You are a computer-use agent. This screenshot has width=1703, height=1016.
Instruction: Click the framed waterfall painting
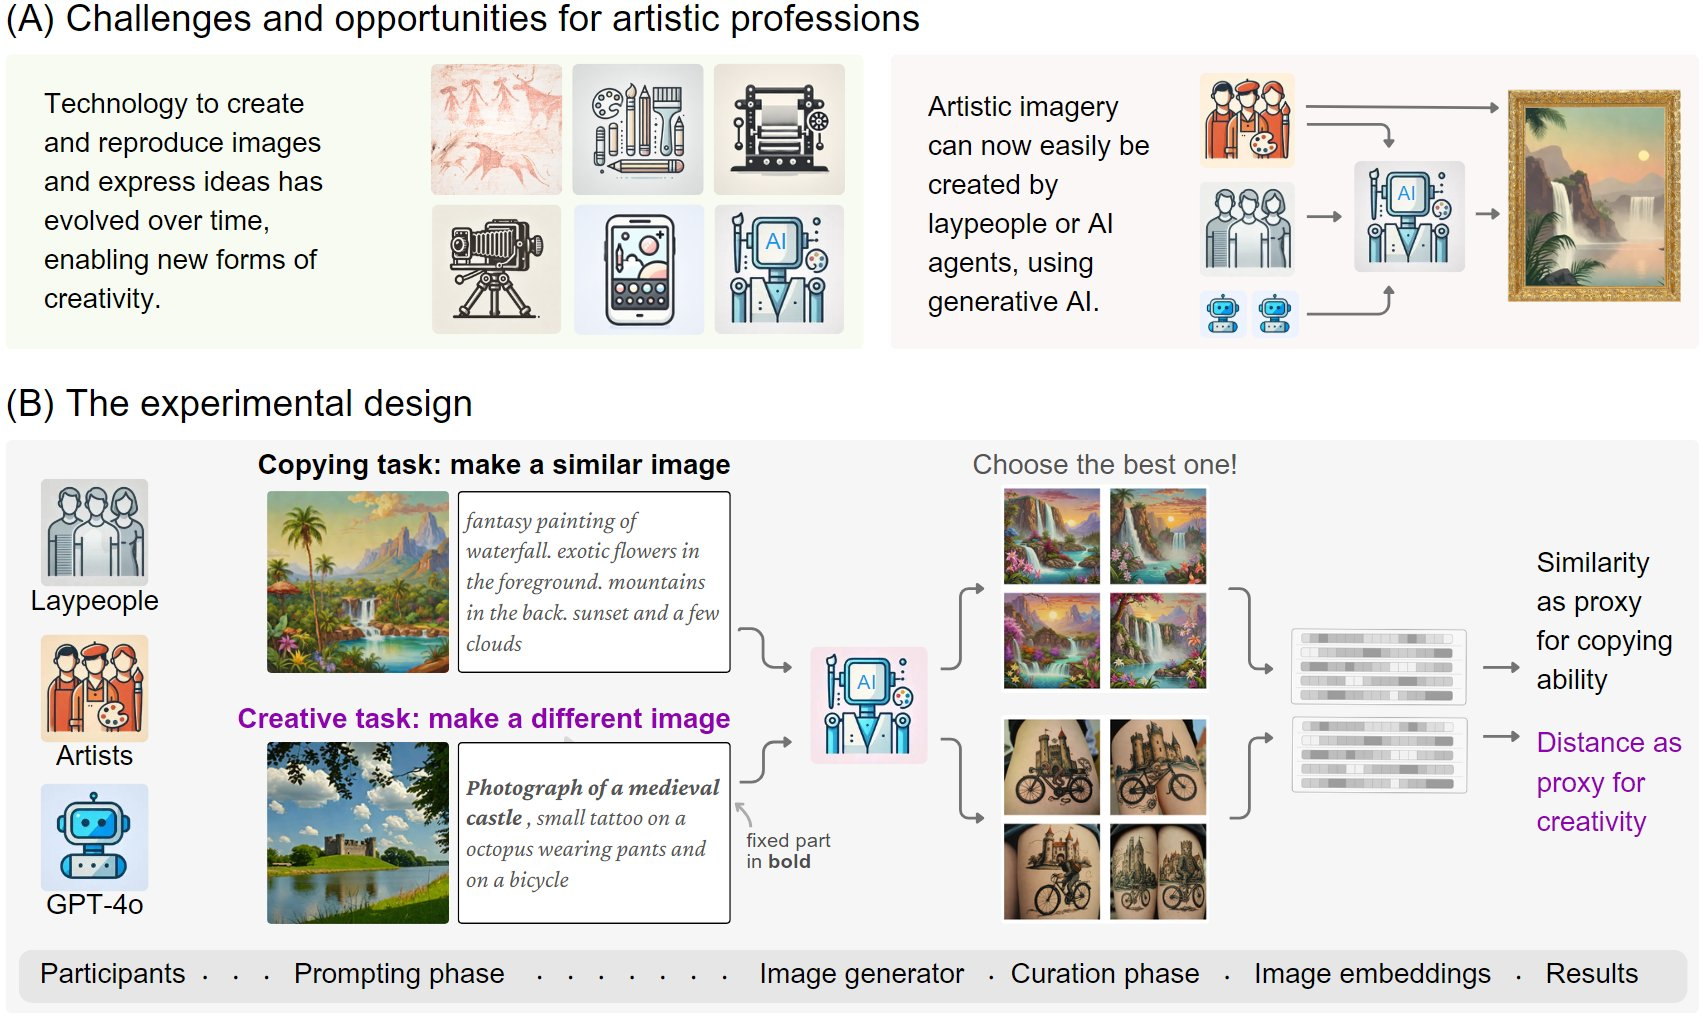(x=1593, y=196)
